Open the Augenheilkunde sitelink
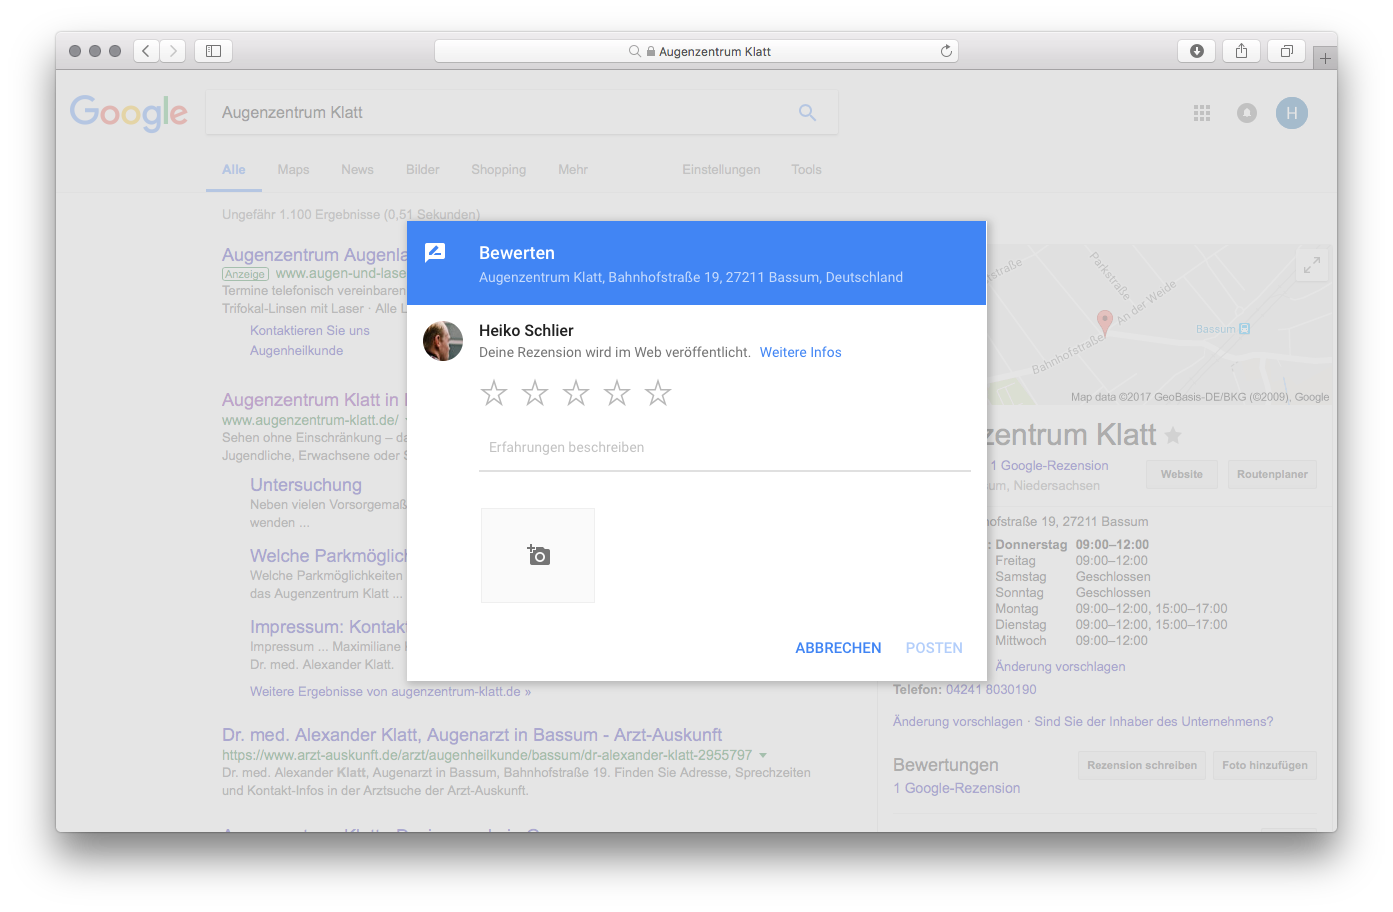This screenshot has width=1393, height=912. tap(296, 350)
